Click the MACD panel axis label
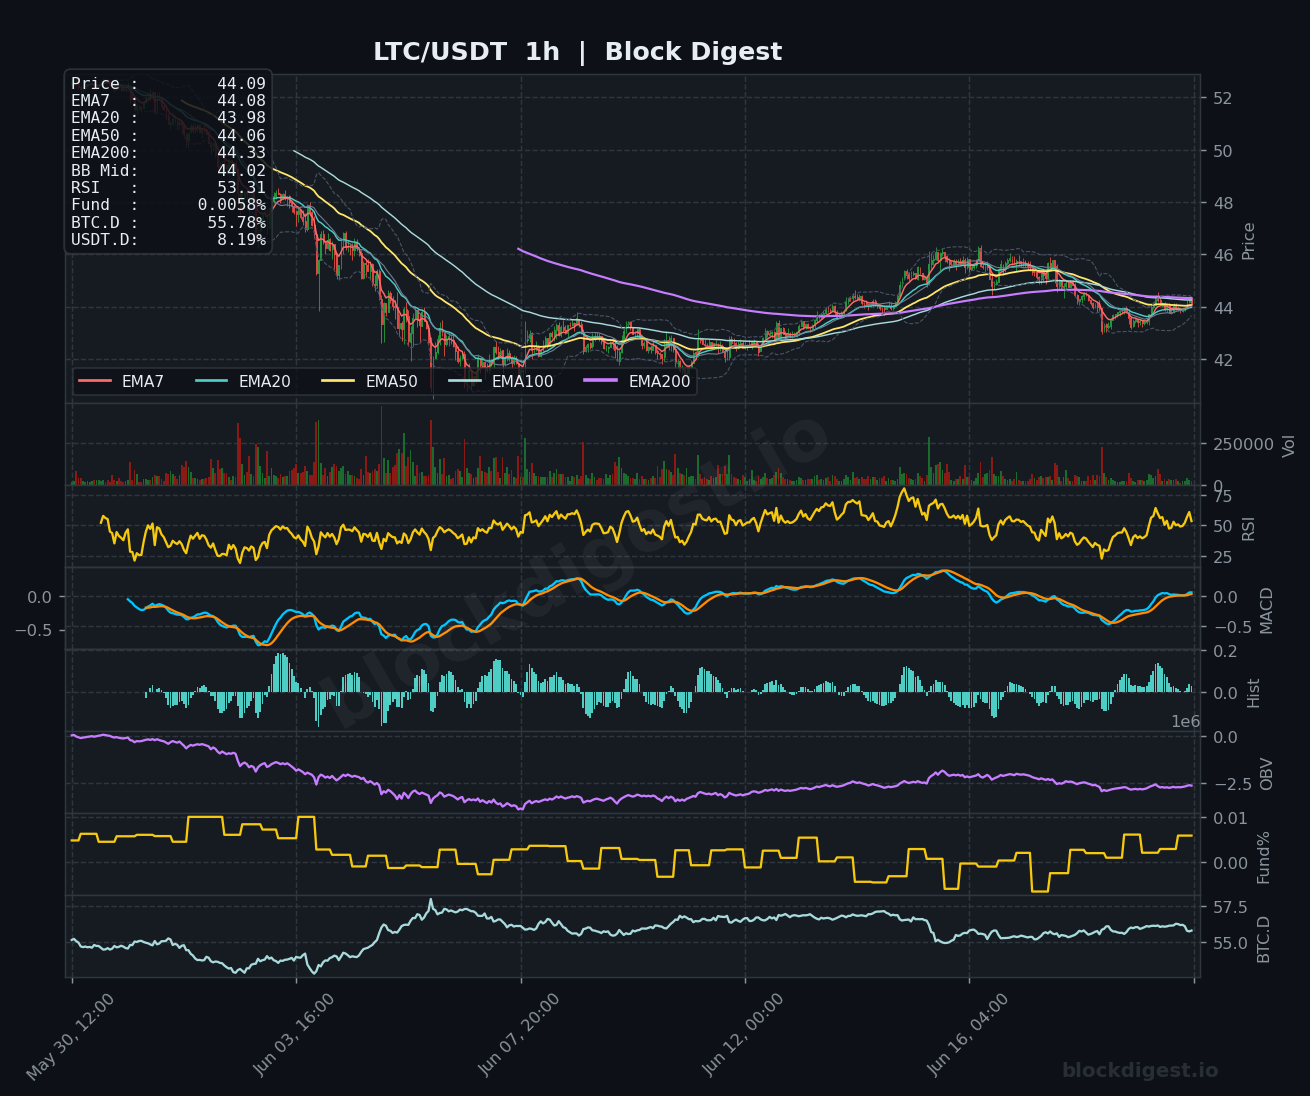 tap(1267, 610)
